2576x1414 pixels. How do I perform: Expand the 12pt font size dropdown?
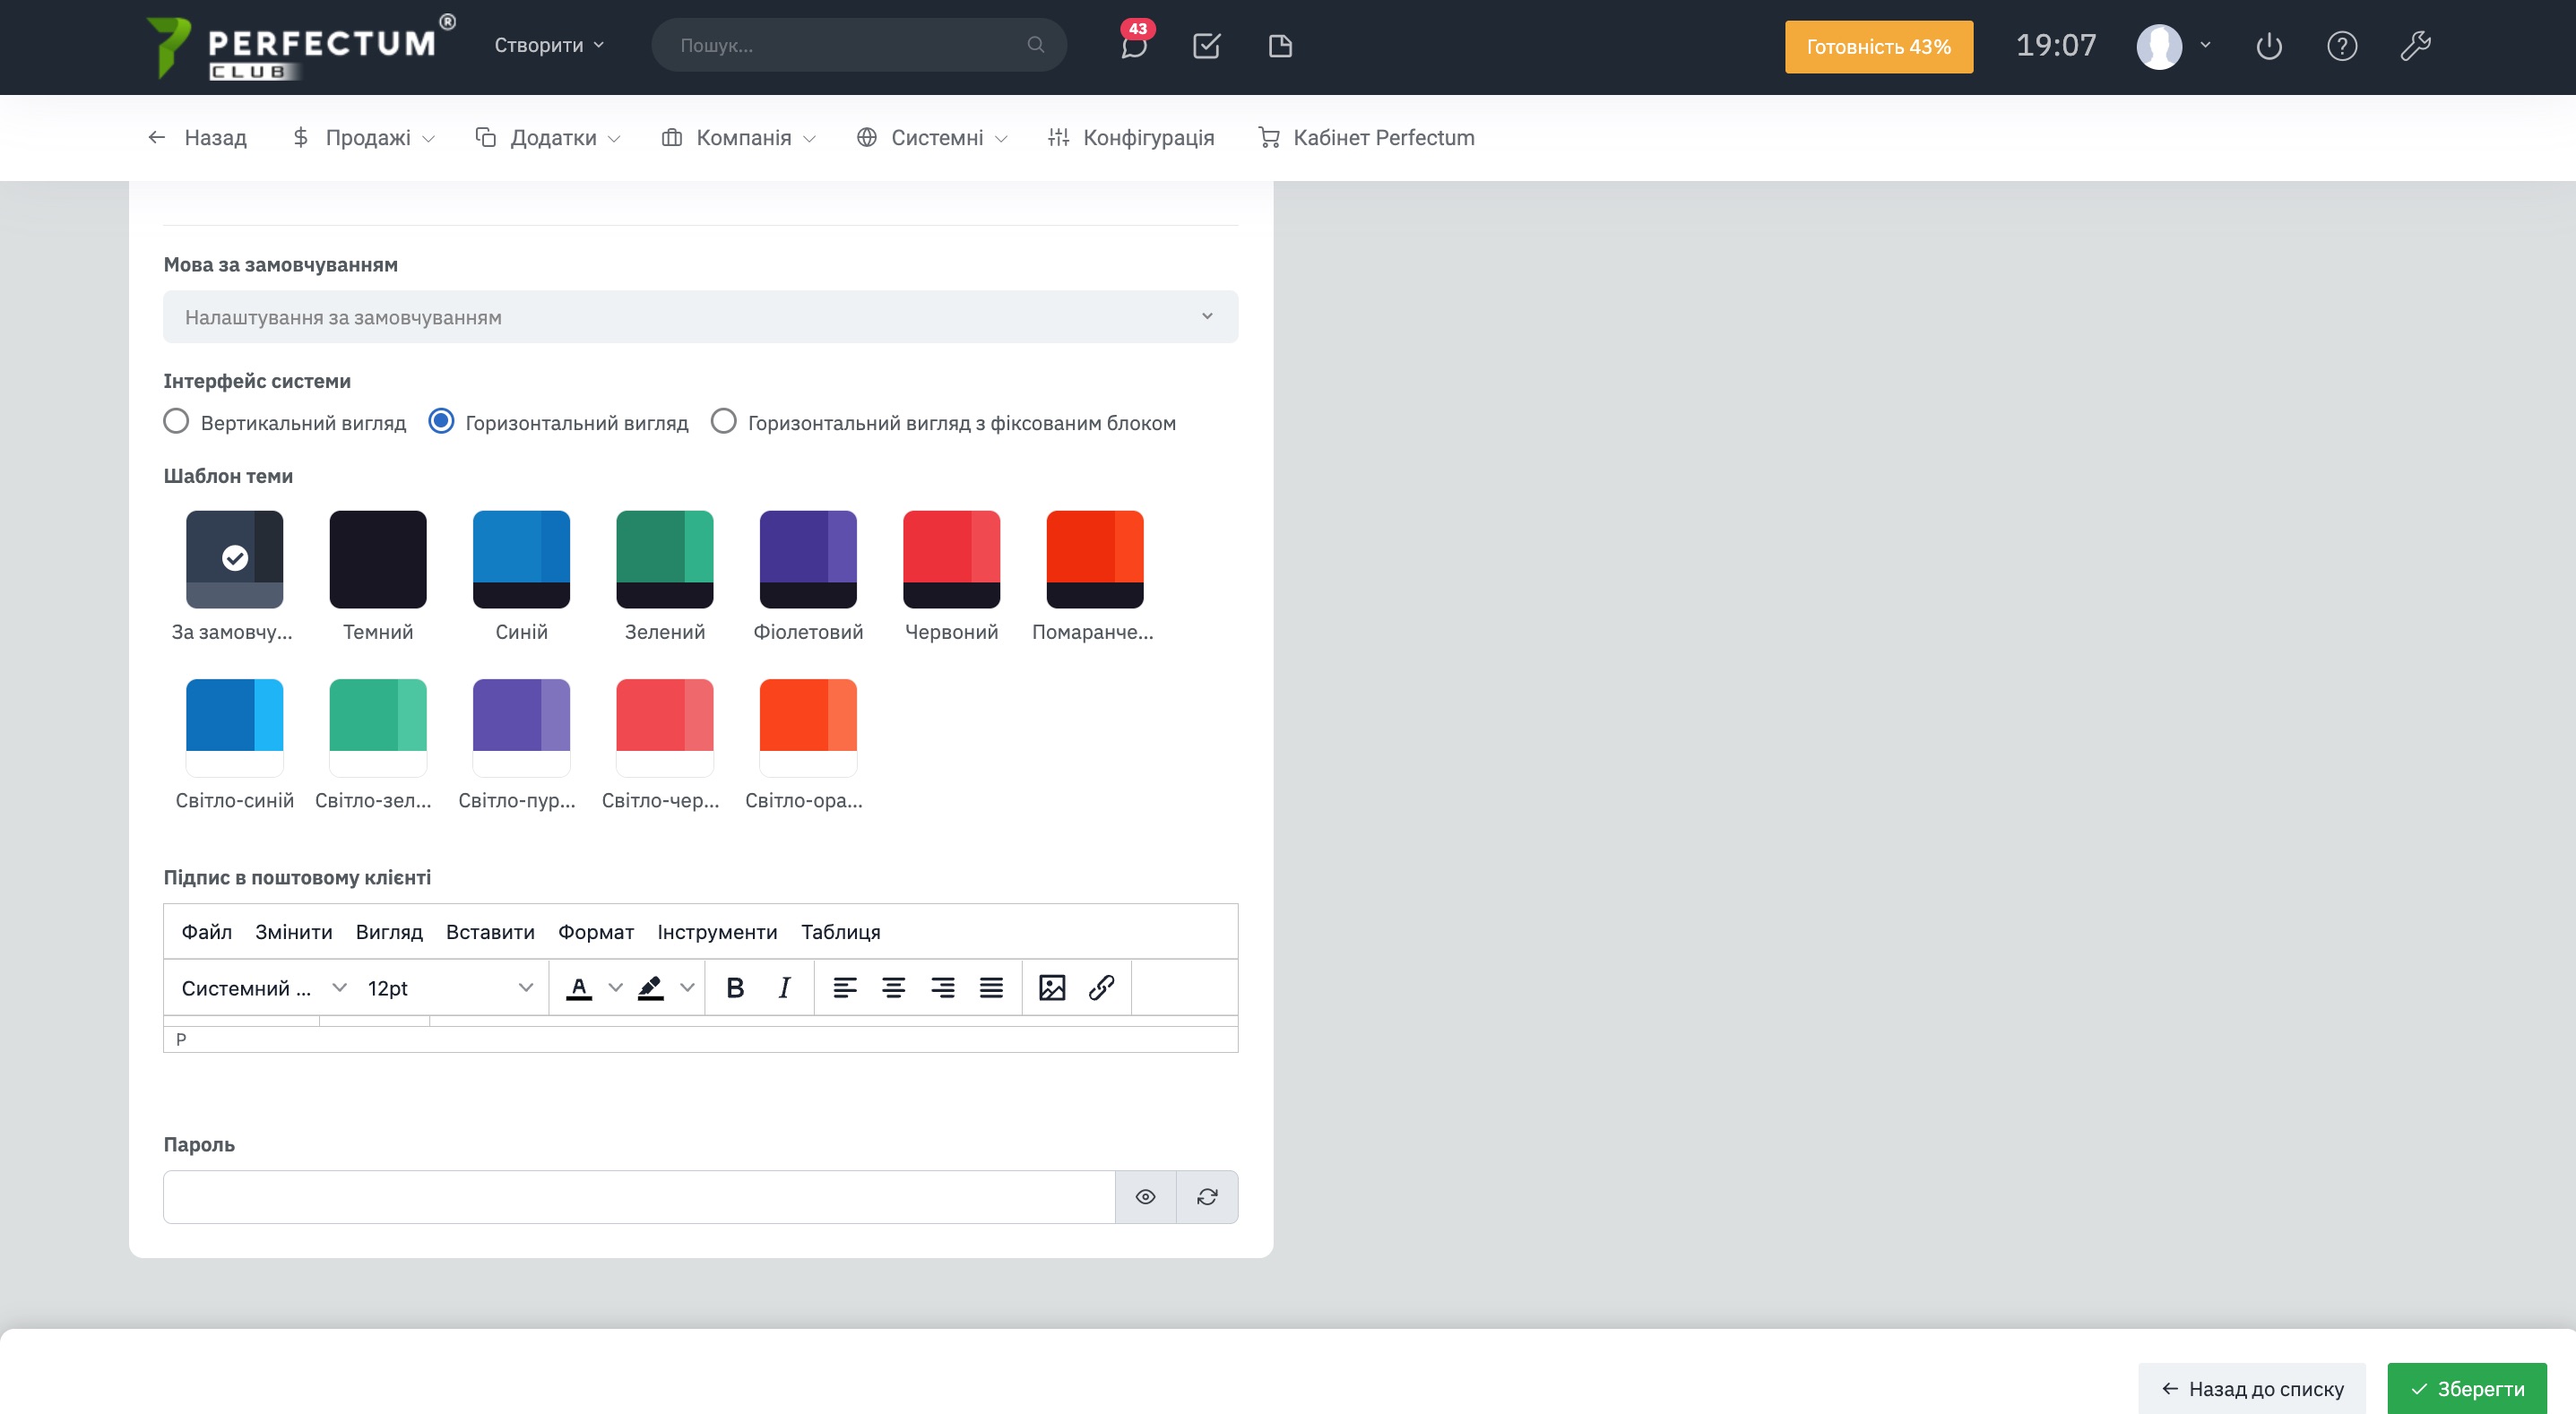pos(449,988)
